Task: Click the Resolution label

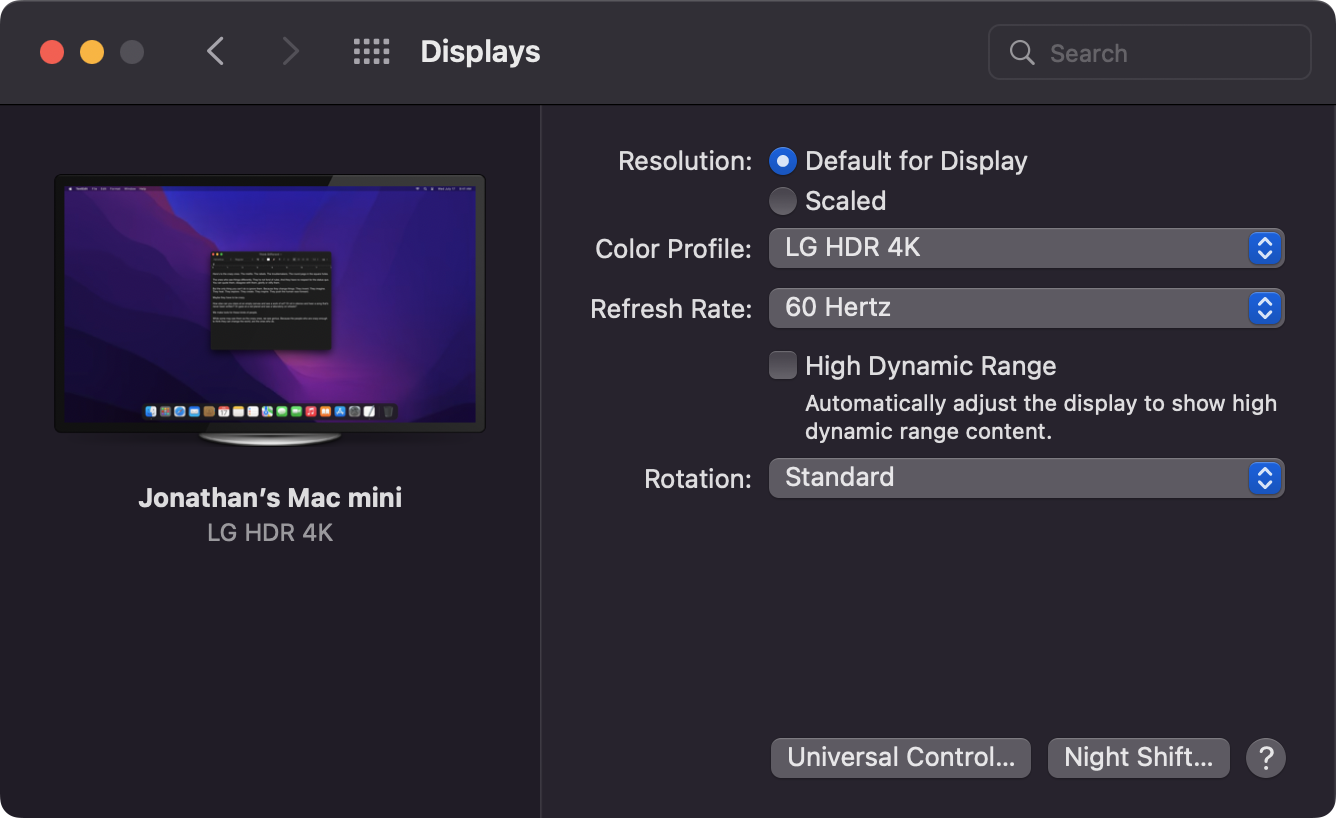Action: [x=685, y=161]
